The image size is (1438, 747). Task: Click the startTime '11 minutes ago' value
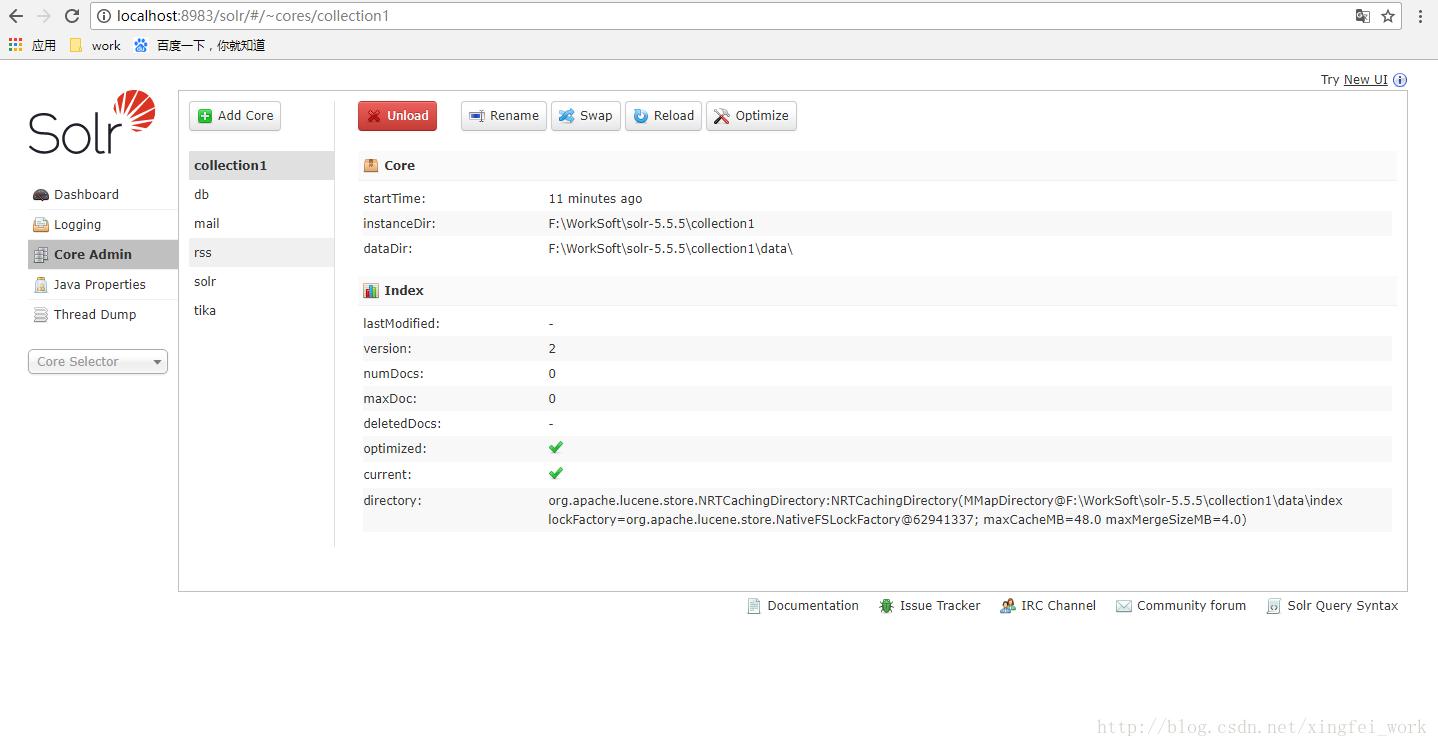(x=595, y=199)
